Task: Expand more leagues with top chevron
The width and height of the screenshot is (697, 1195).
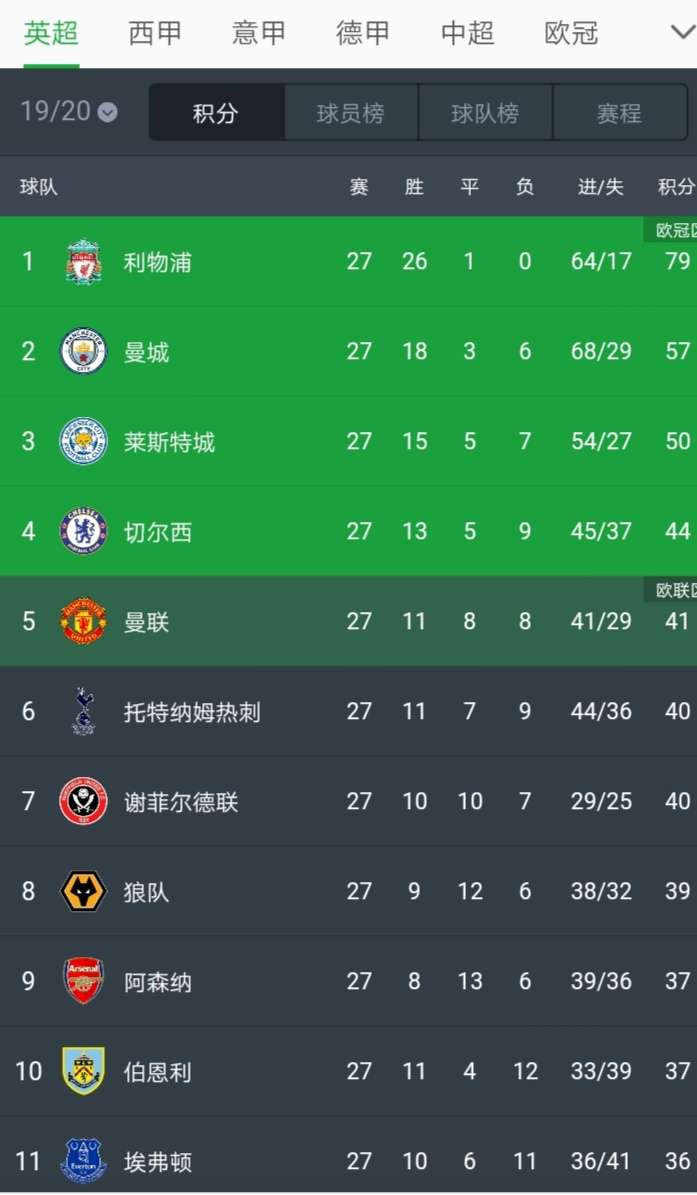Action: (683, 32)
